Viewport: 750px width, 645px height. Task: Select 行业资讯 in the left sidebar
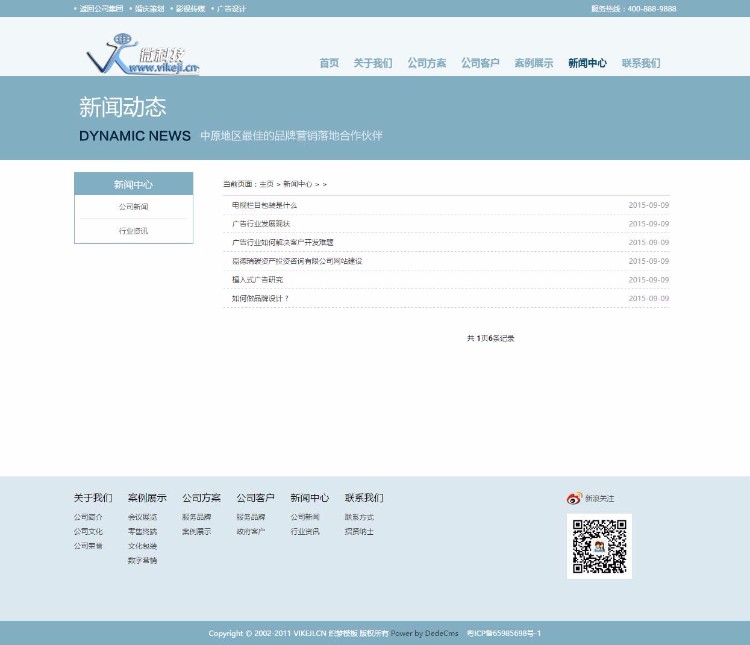coord(133,231)
